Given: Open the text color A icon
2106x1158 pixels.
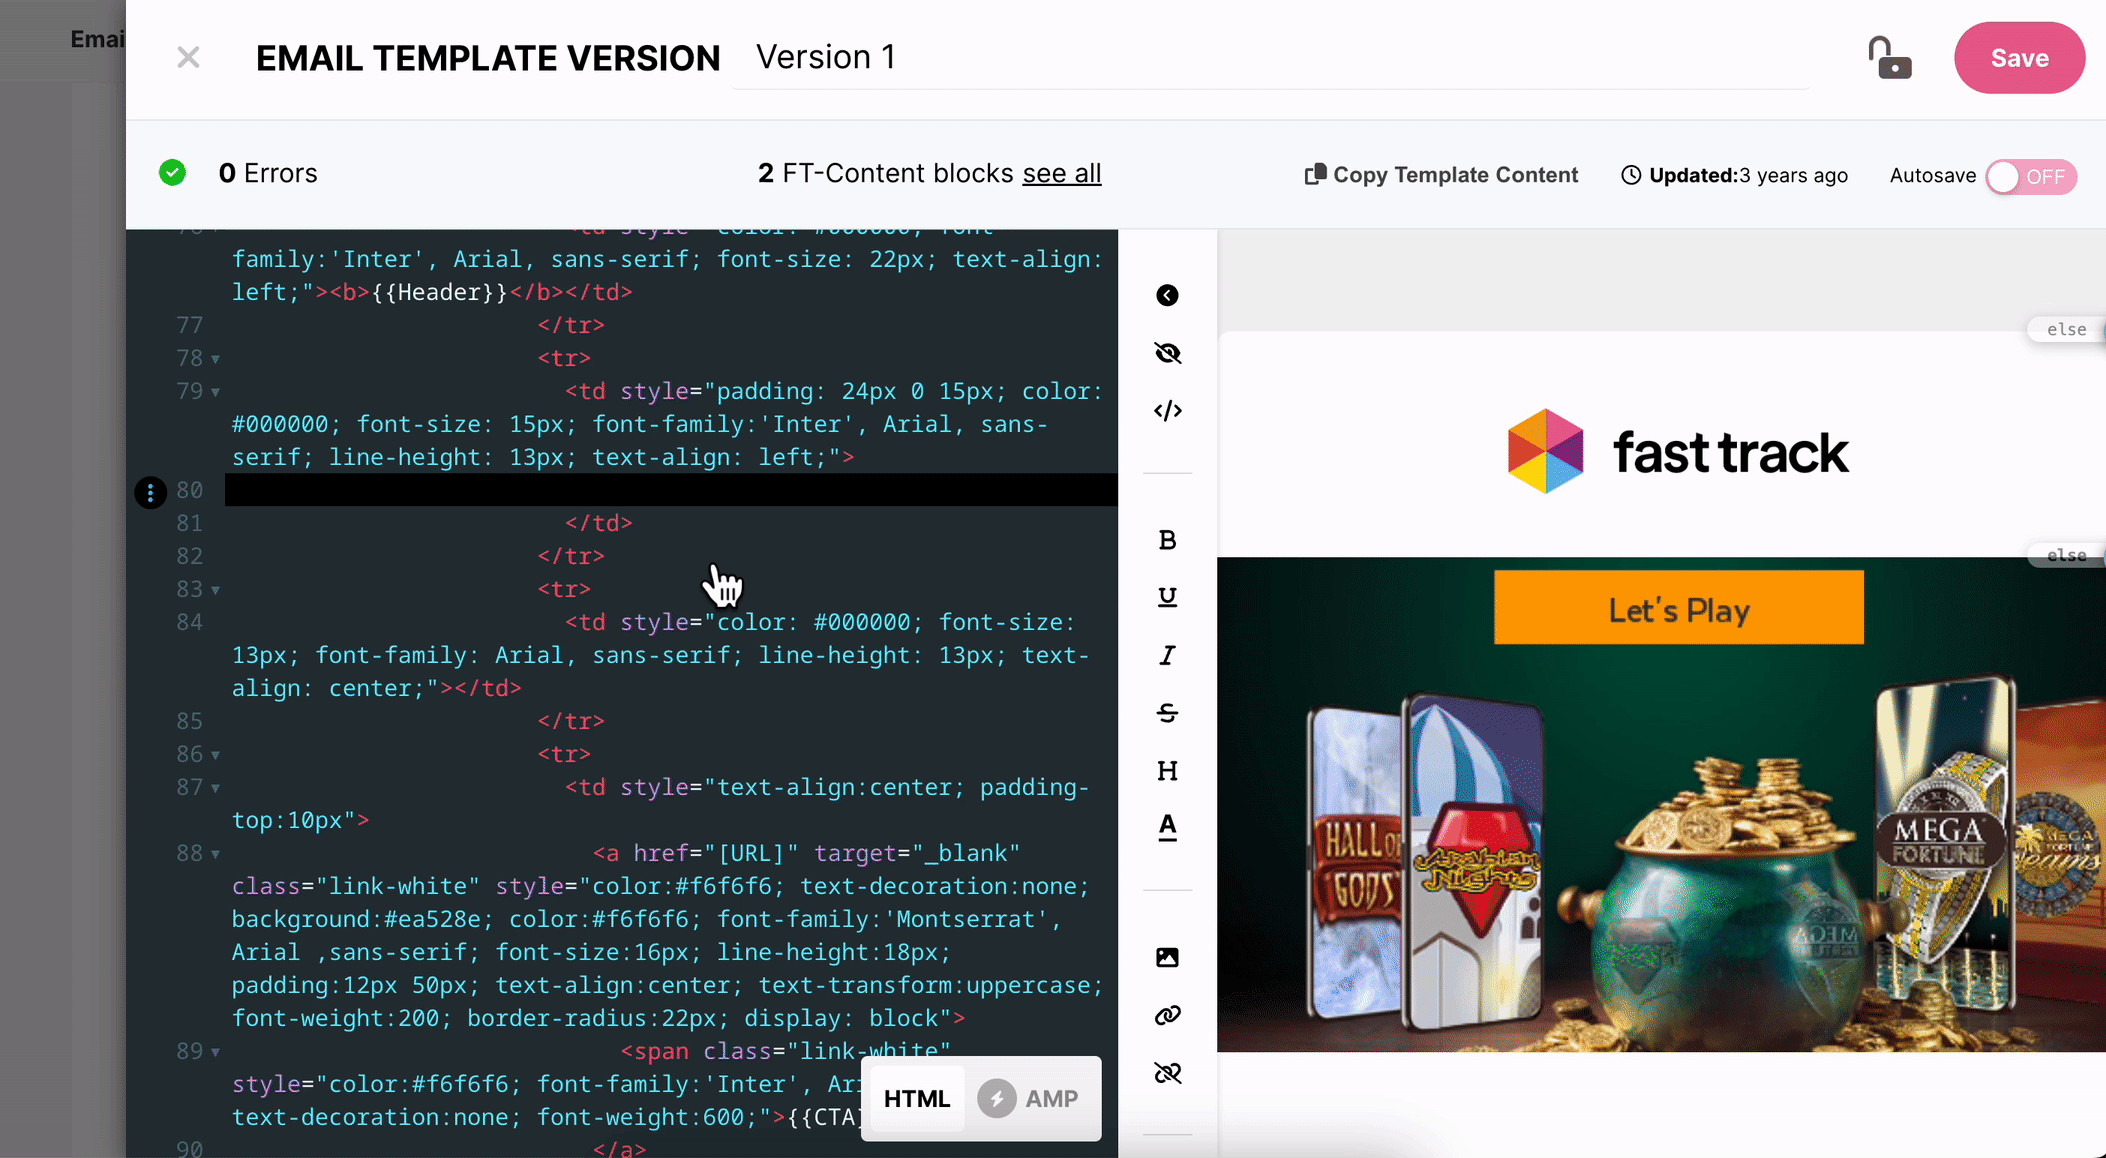Looking at the screenshot, I should [x=1167, y=828].
